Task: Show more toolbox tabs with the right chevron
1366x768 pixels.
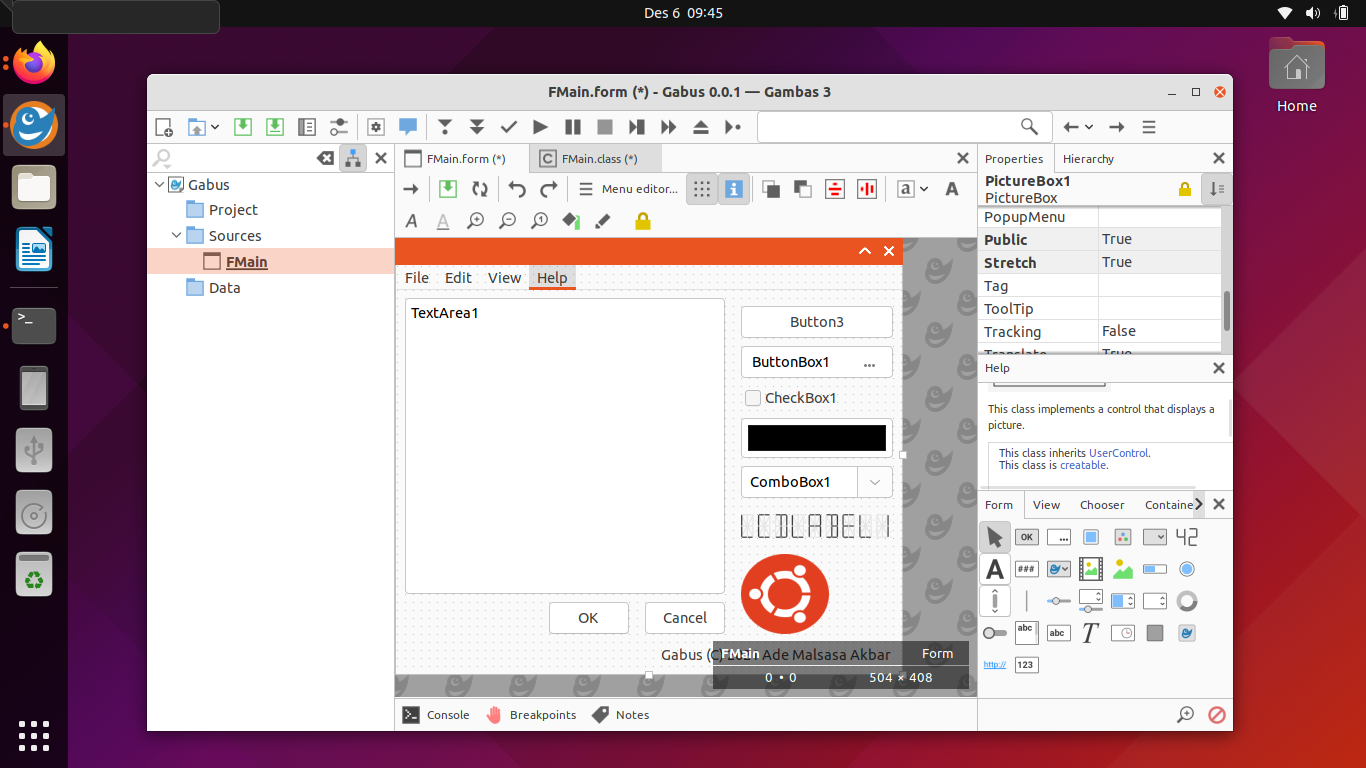Action: click(1200, 505)
